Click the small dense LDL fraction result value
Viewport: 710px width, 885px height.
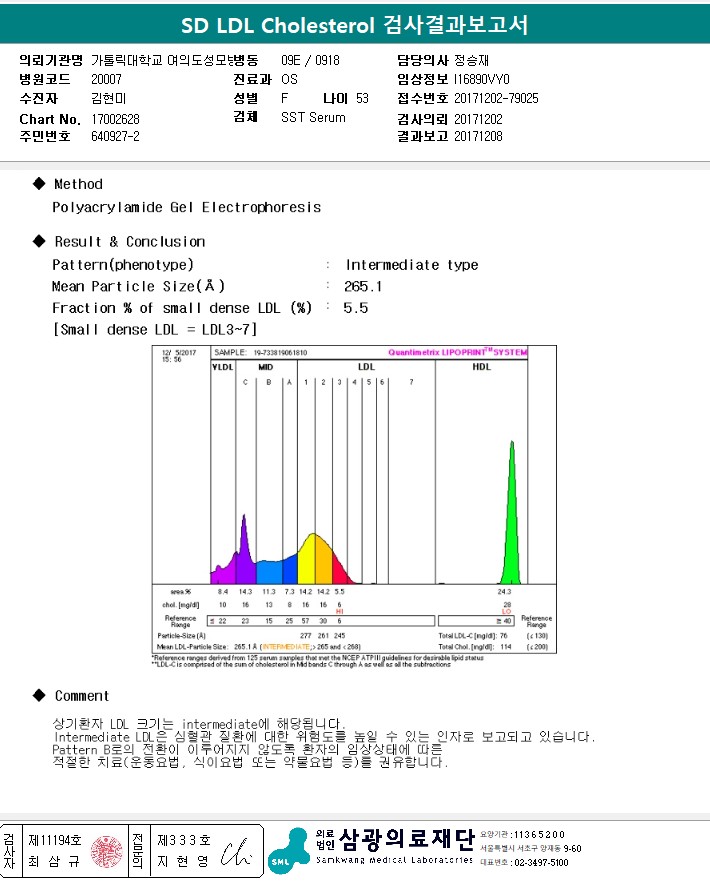356,308
